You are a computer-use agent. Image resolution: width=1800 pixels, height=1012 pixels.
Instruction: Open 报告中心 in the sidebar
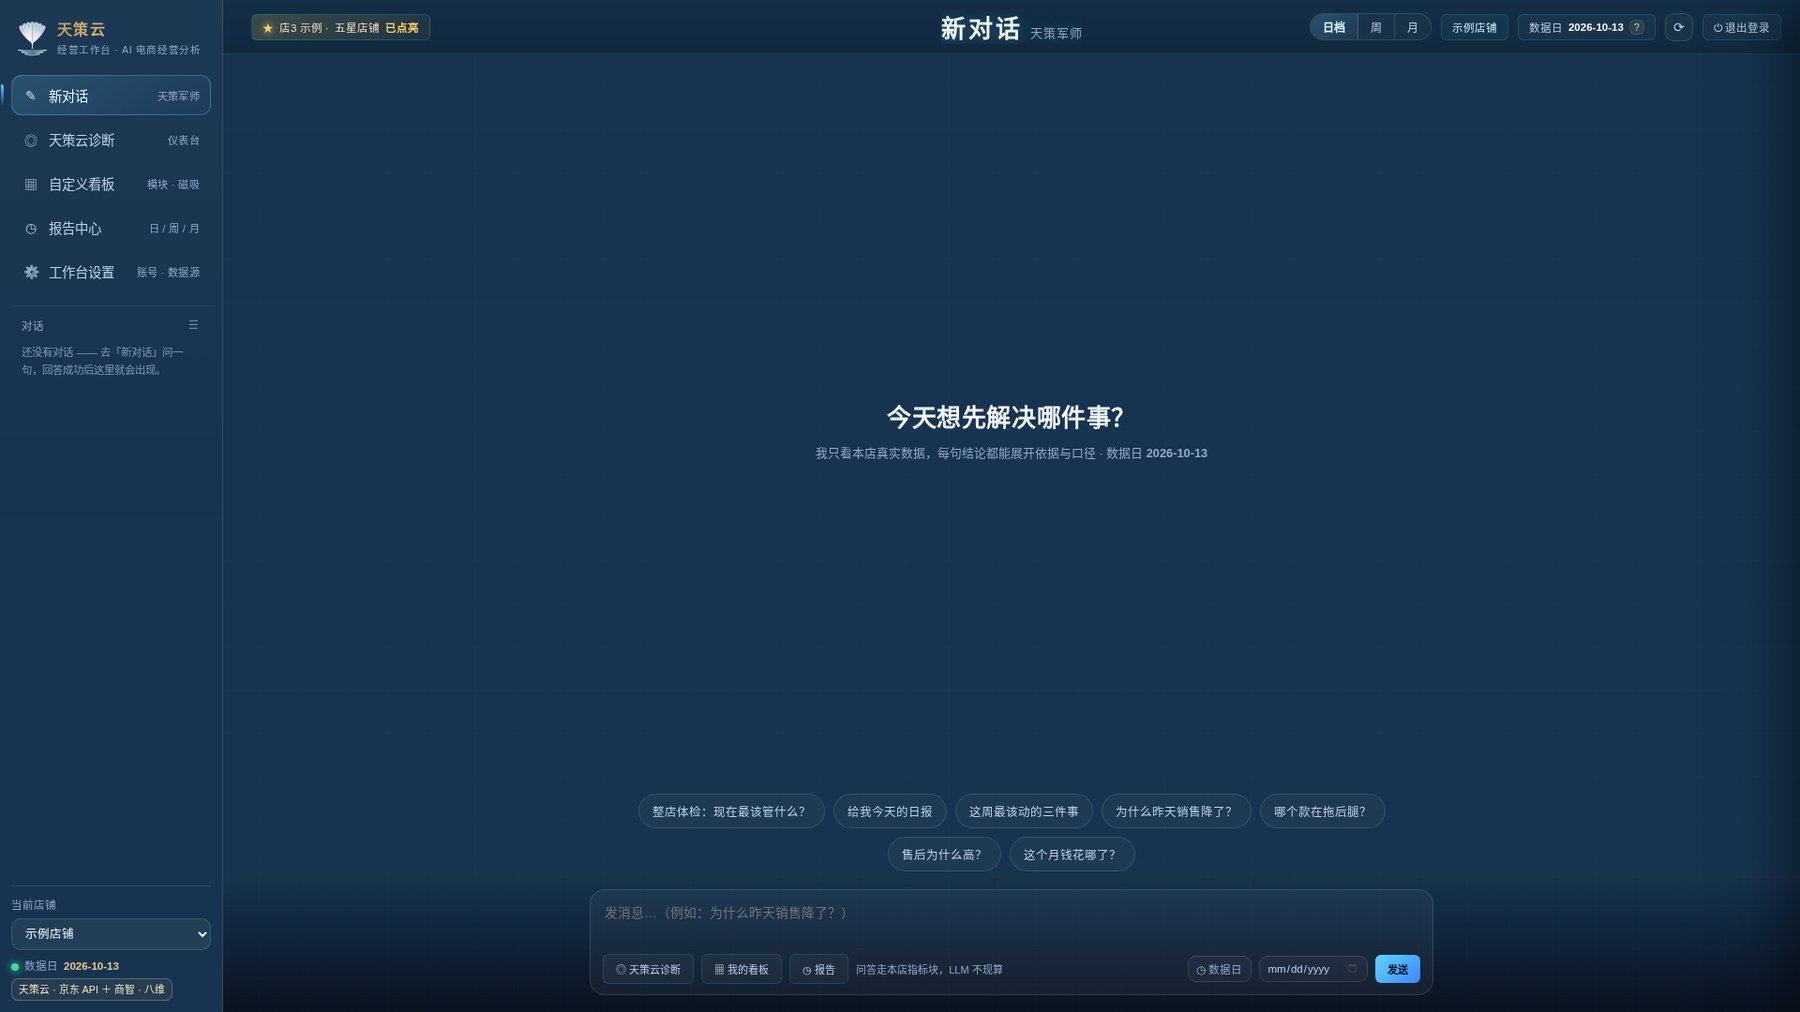click(x=111, y=229)
